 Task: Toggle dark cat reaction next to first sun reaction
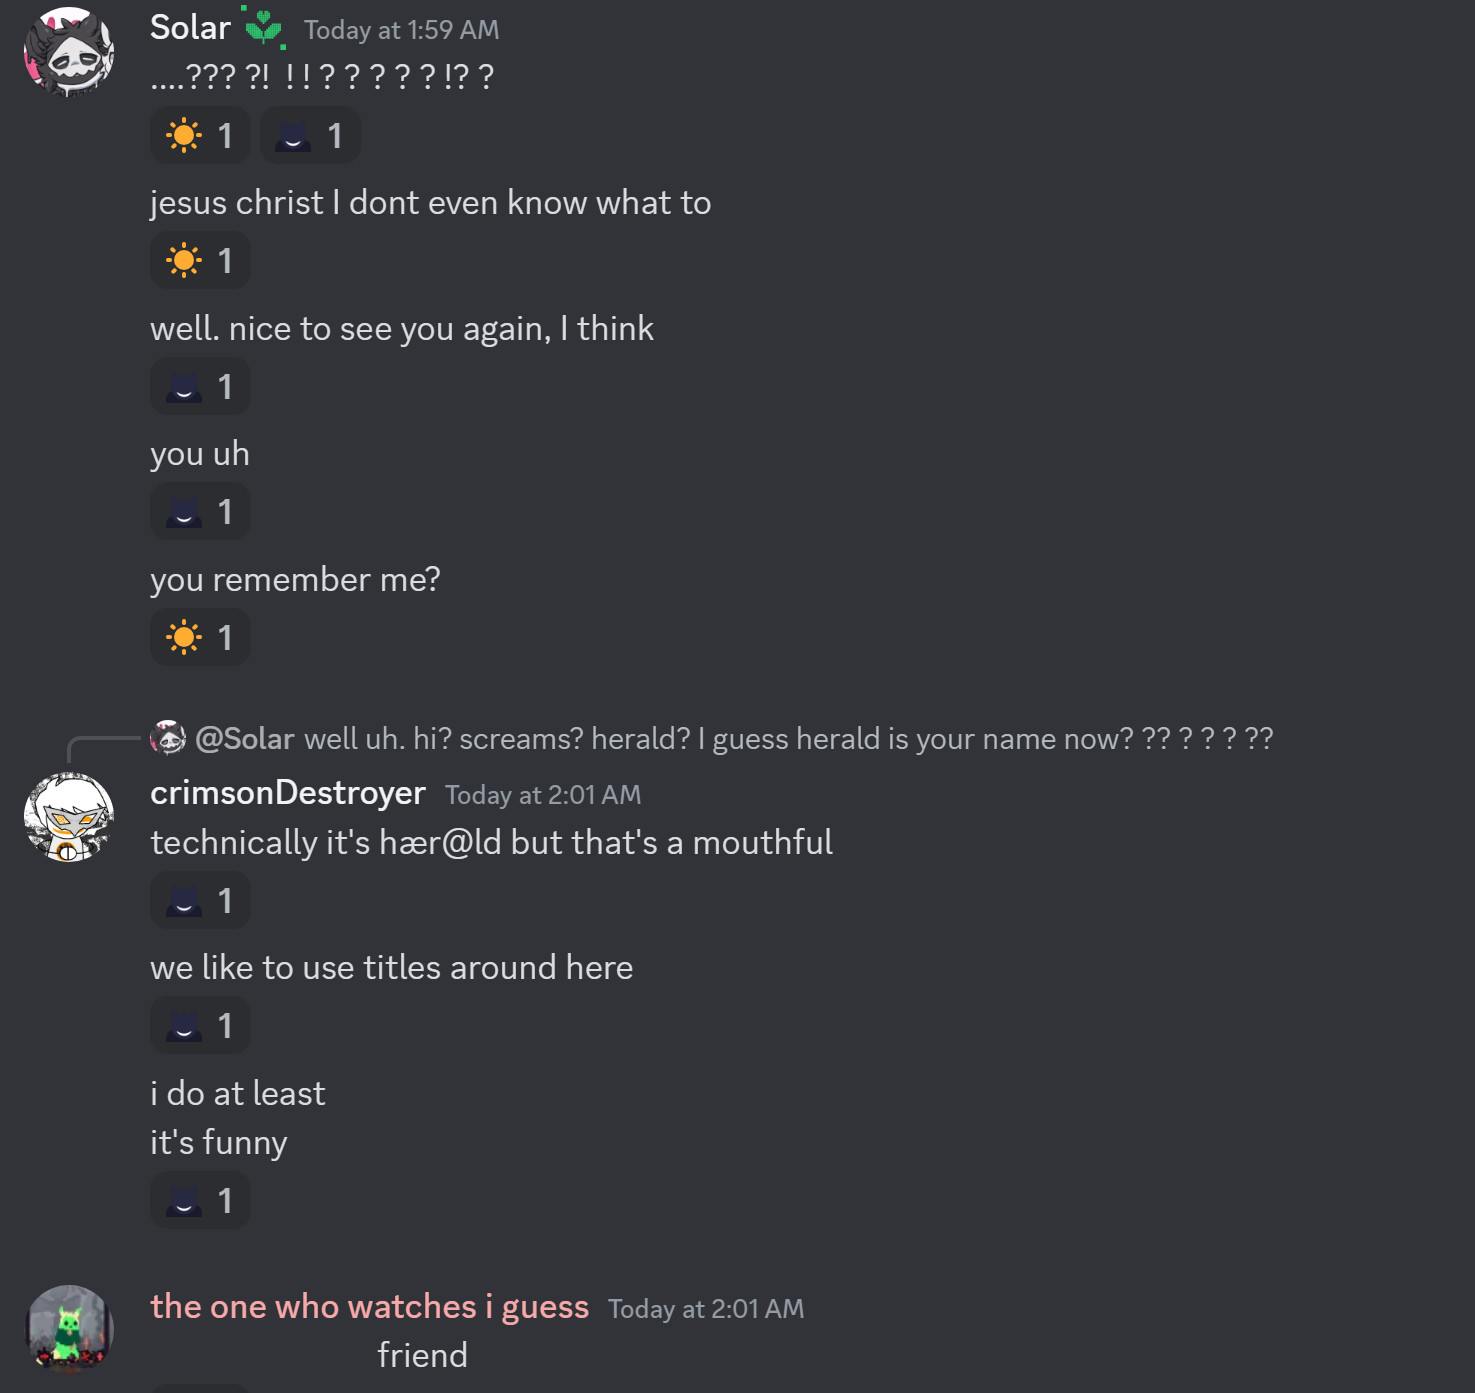(x=310, y=135)
